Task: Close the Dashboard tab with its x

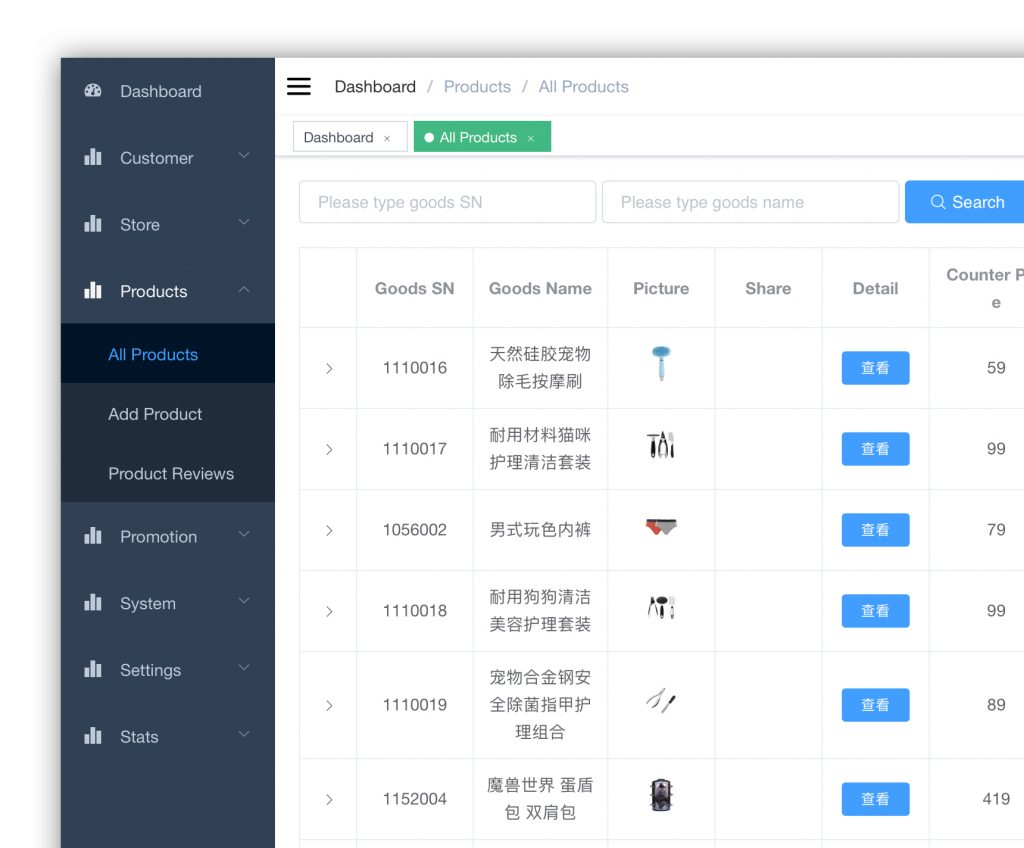Action: [x=387, y=139]
